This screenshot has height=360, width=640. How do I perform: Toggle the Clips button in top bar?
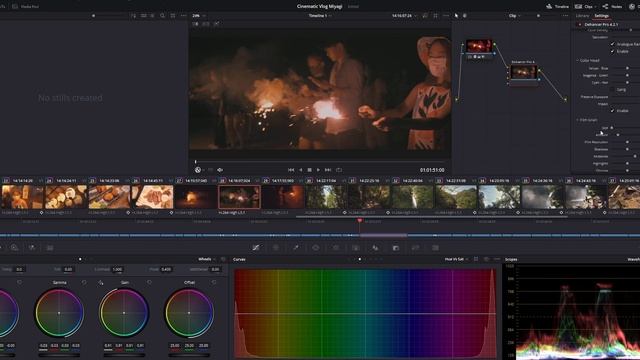(585, 7)
